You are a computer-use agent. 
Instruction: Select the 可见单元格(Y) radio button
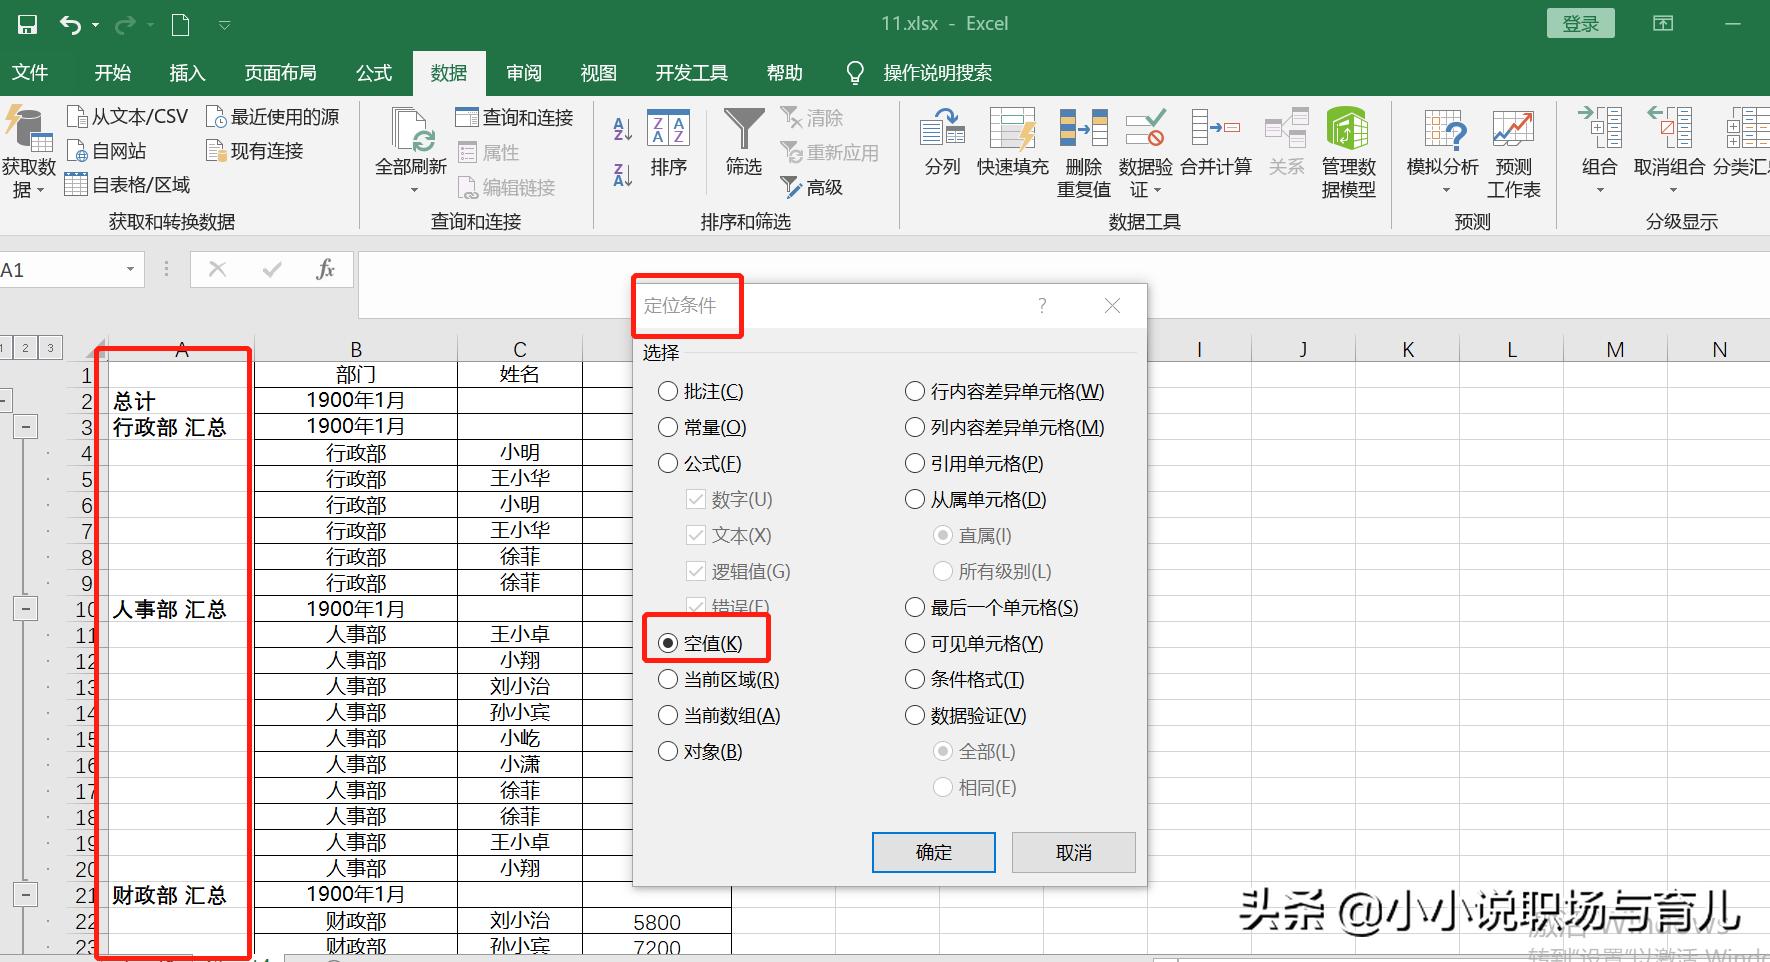point(914,643)
